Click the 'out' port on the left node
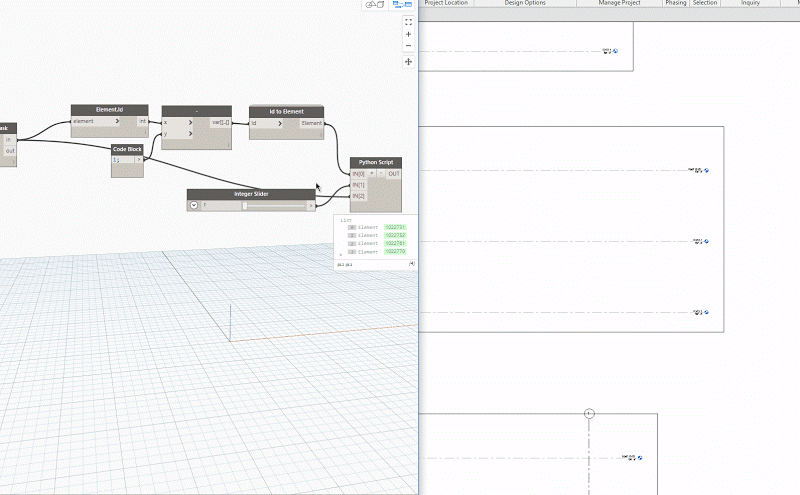 click(x=10, y=151)
